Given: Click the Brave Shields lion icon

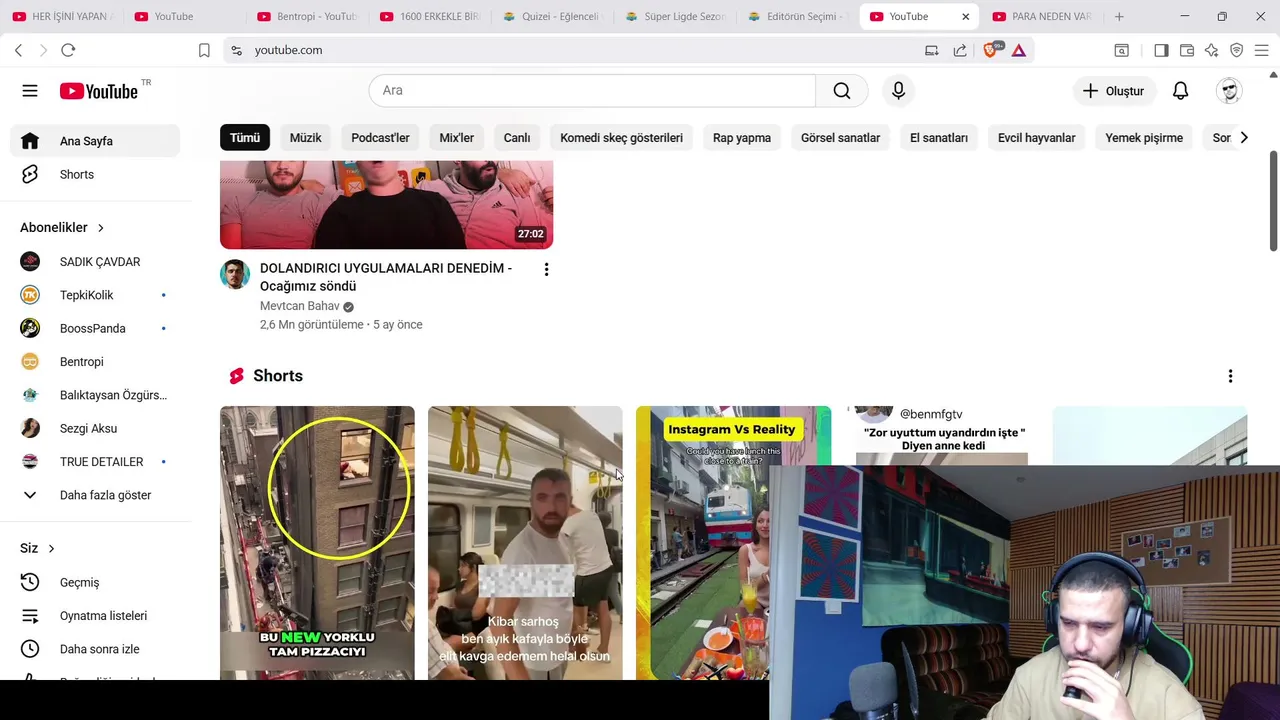Looking at the screenshot, I should (991, 50).
